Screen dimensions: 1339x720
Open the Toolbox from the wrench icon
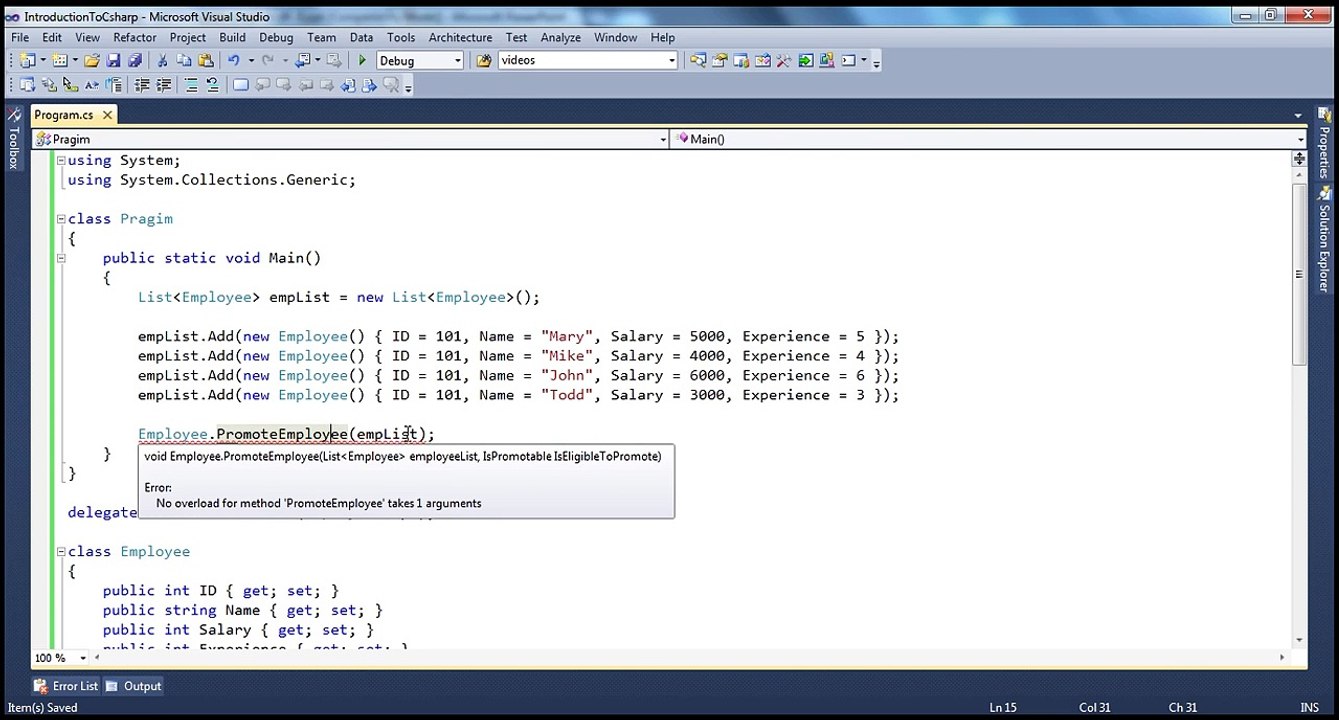(x=784, y=60)
